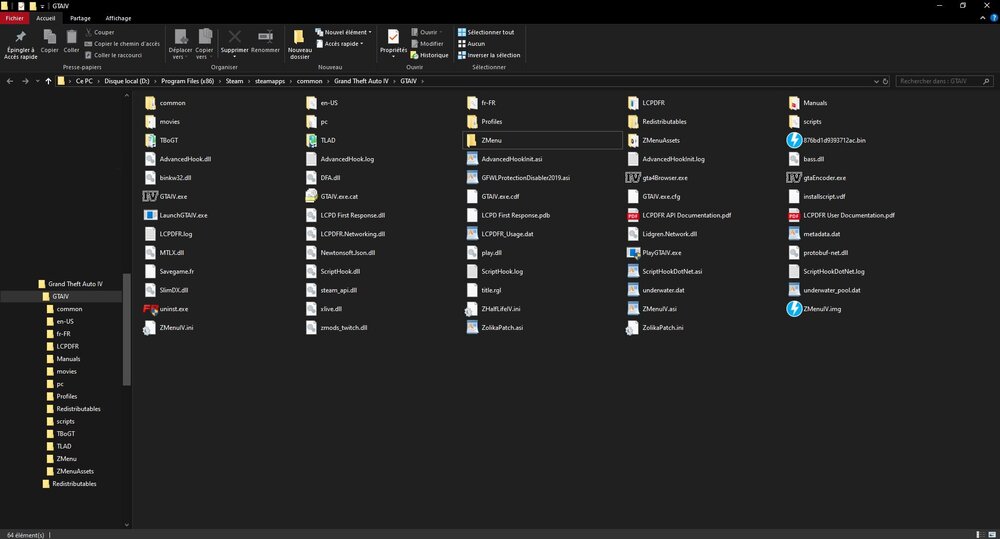1000x539 pixels.
Task: Select LCPDFR API Documentation.pdf
Action: point(679,215)
